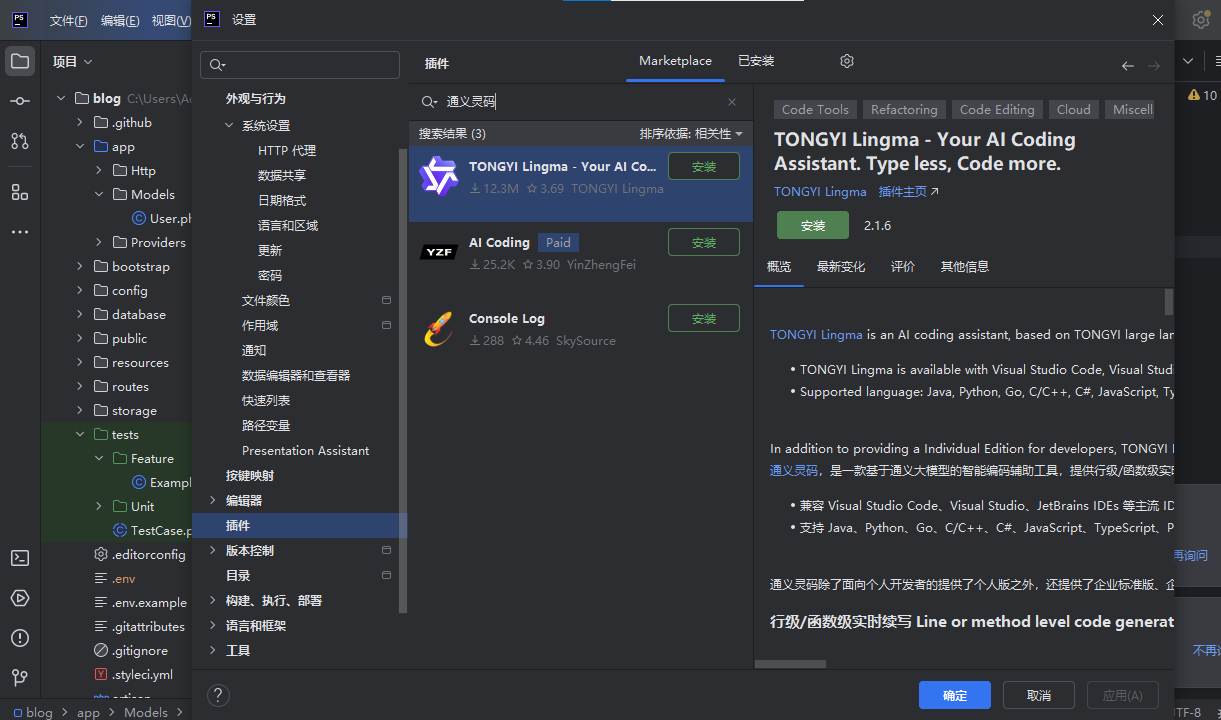
Task: Open the 插件主页 link
Action: [909, 192]
